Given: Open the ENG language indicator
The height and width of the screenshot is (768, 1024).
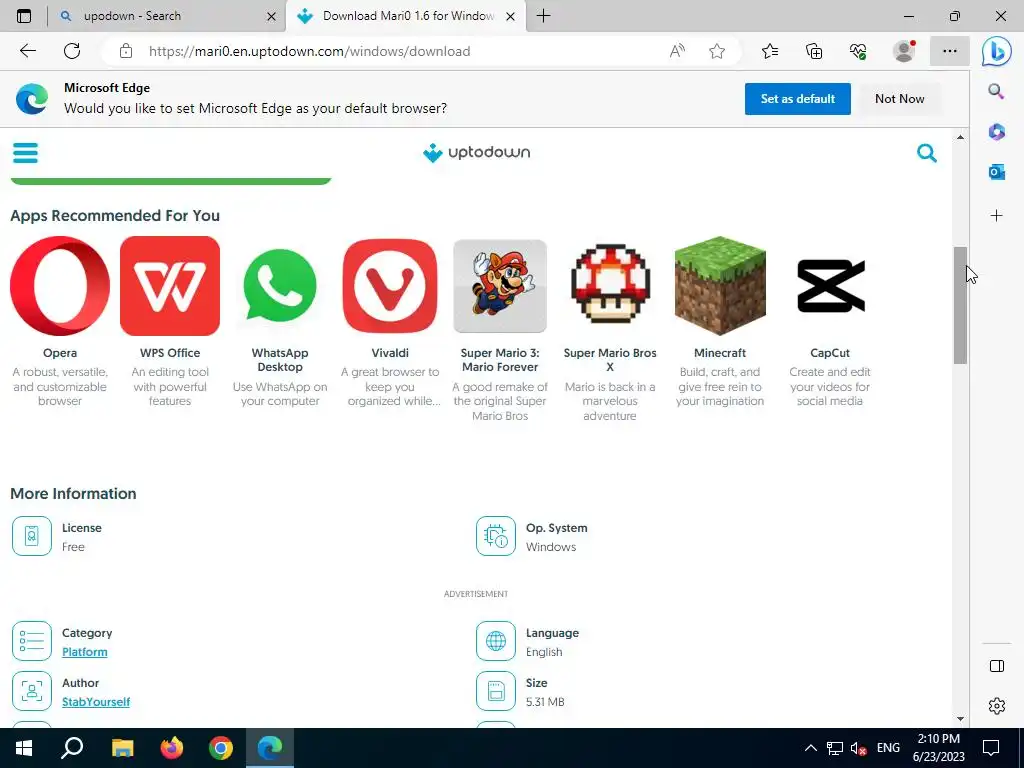Looking at the screenshot, I should pos(888,748).
